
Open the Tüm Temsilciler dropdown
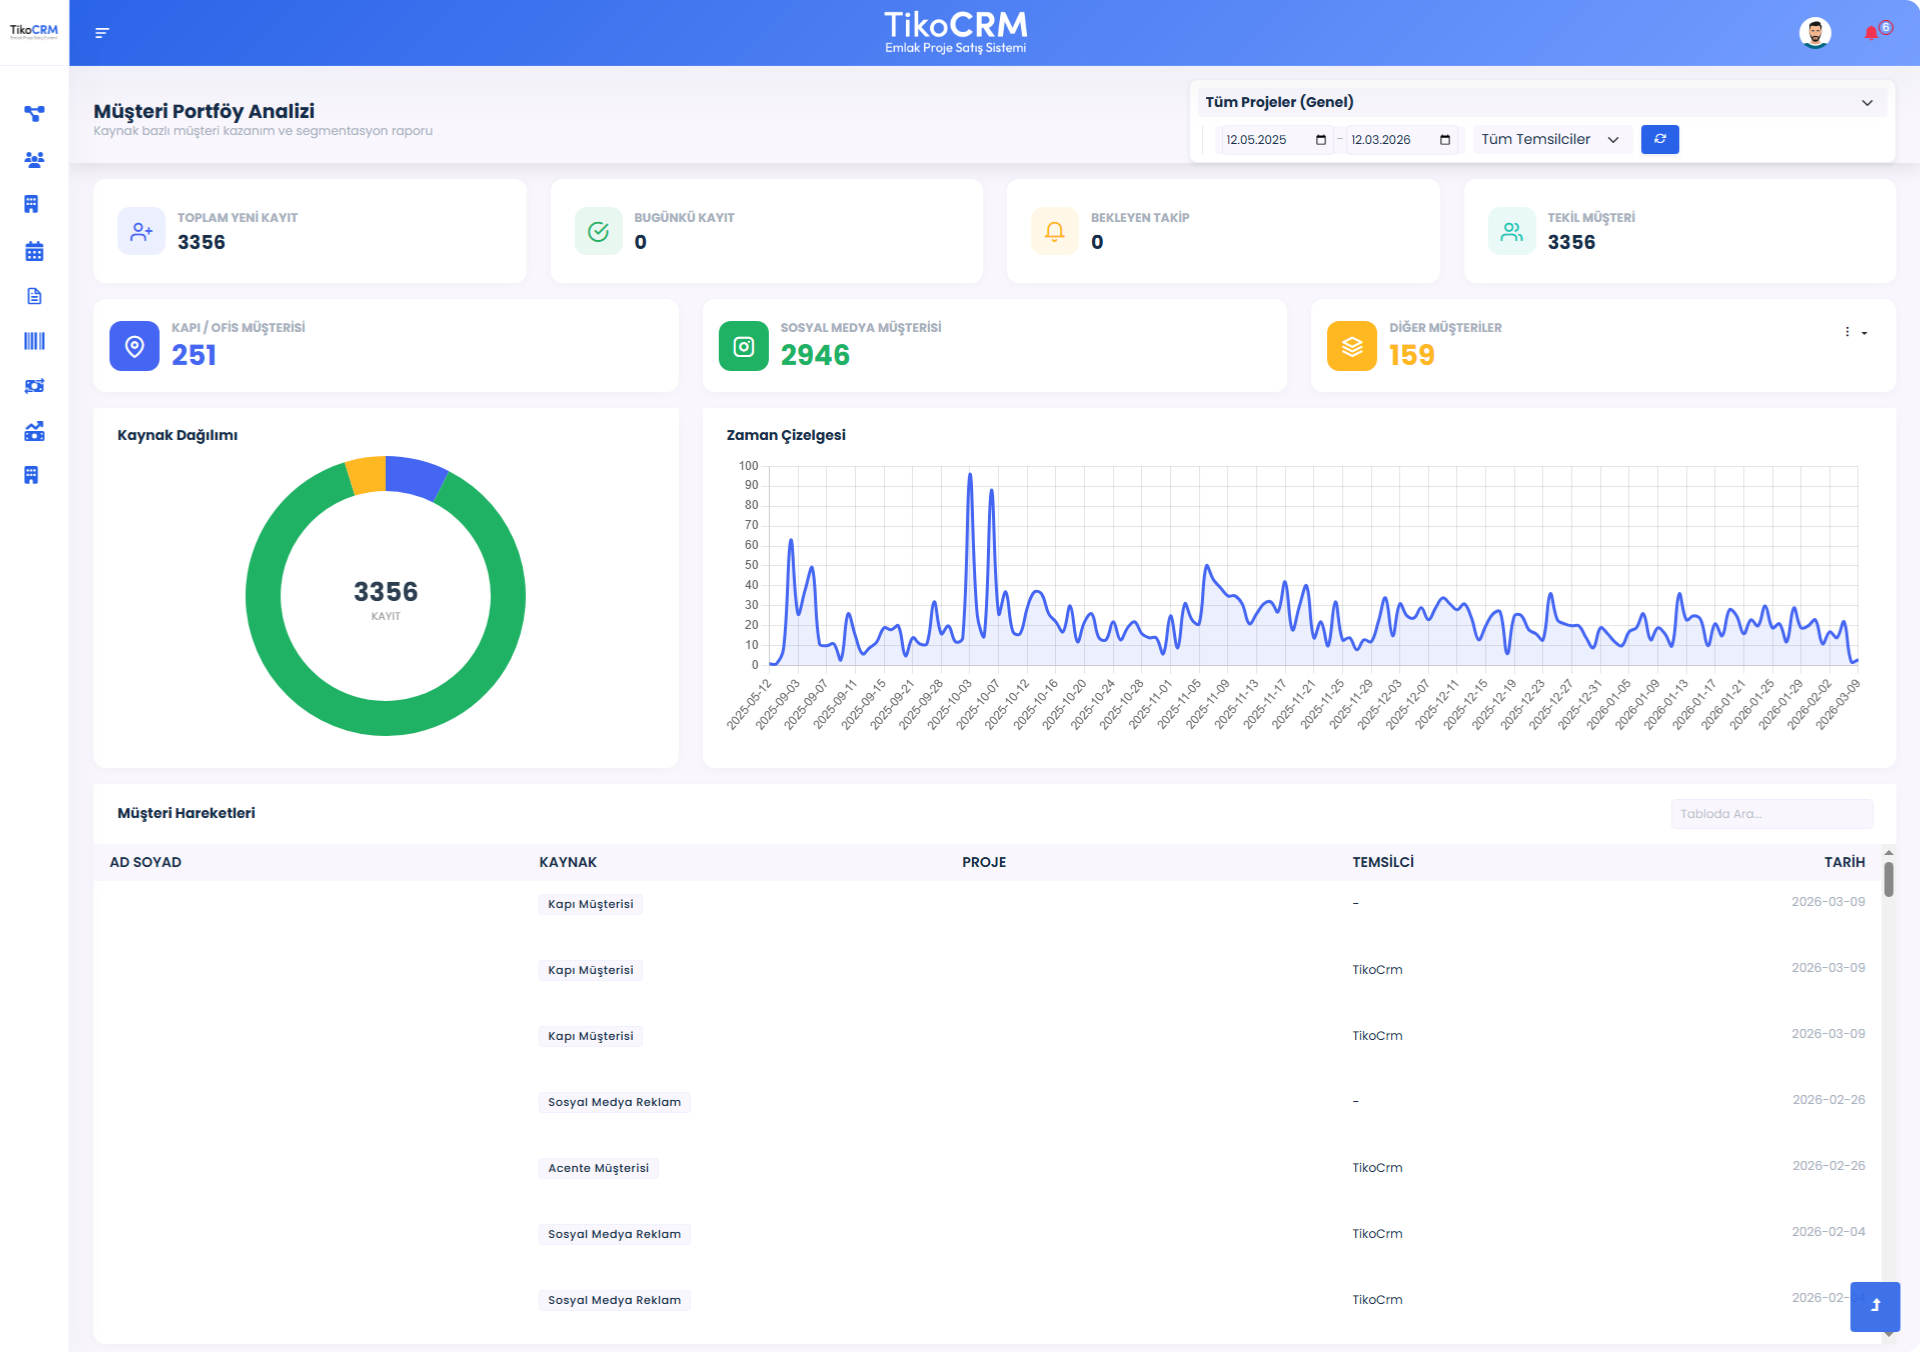click(1550, 140)
